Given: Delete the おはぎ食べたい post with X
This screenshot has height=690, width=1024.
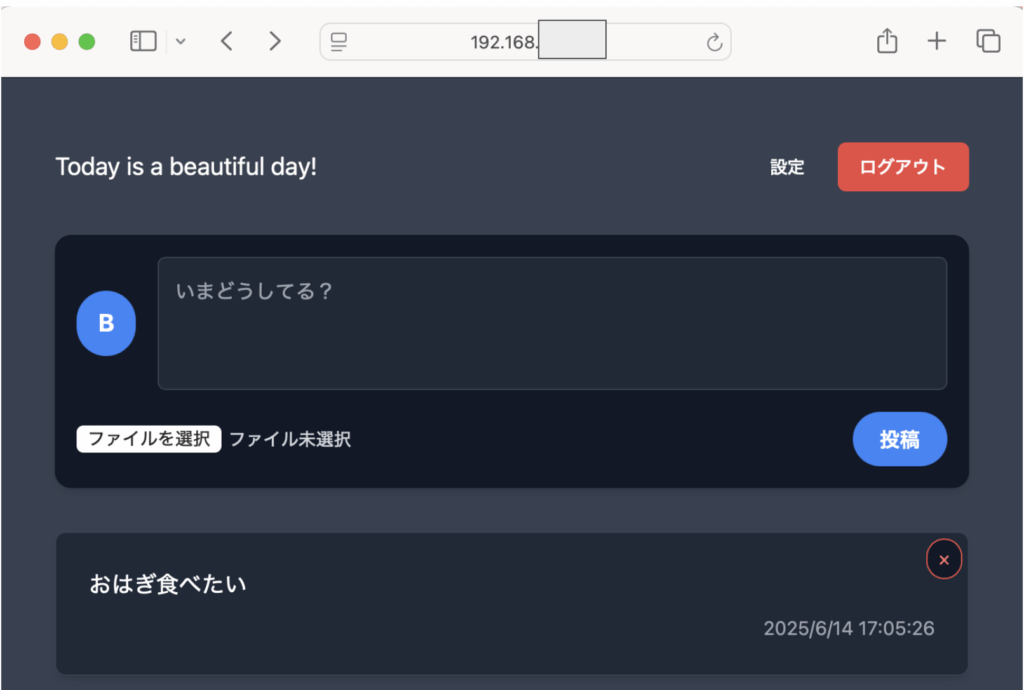Looking at the screenshot, I should tap(944, 559).
